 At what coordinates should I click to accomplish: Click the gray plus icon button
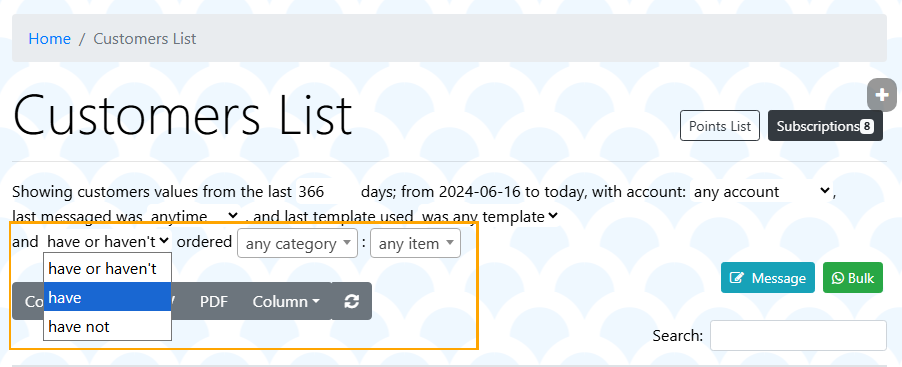[x=882, y=95]
